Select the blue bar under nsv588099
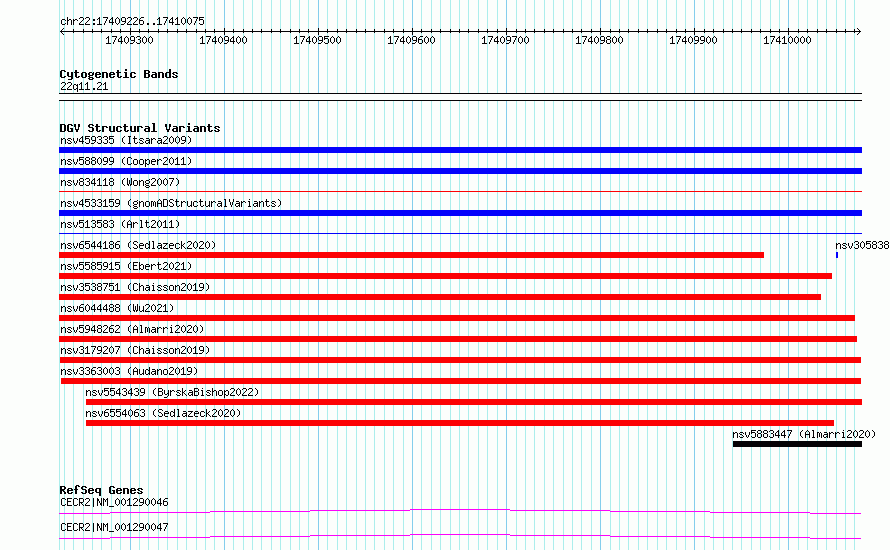Screen dimensions: 890x550 [460, 171]
